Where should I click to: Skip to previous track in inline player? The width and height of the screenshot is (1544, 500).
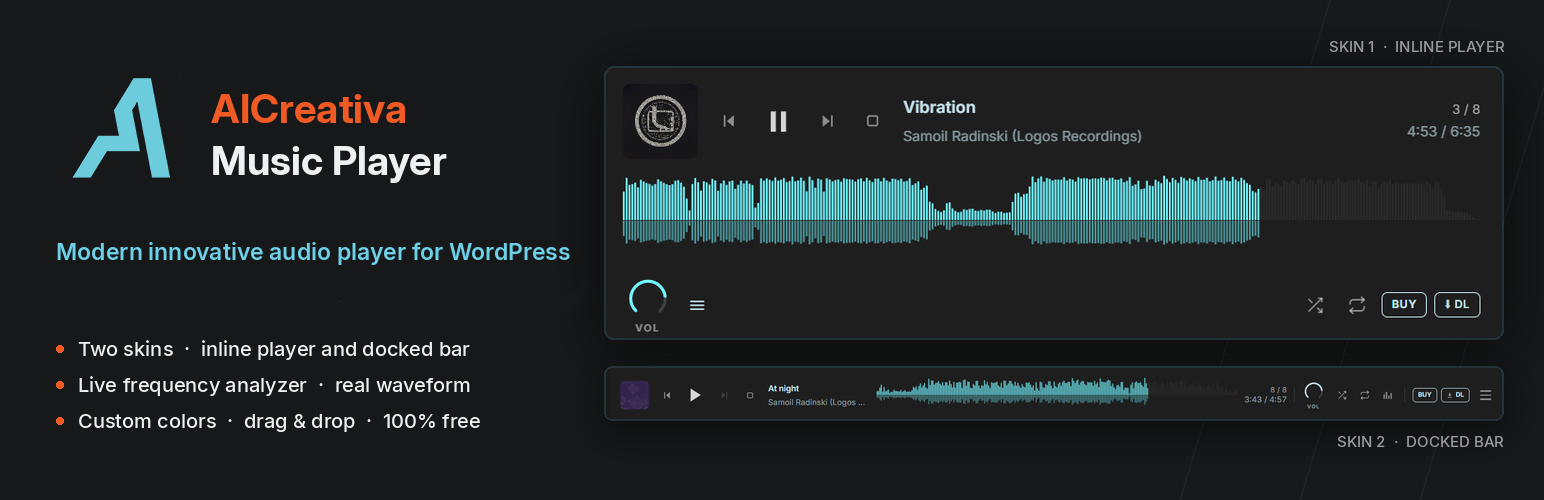[729, 121]
